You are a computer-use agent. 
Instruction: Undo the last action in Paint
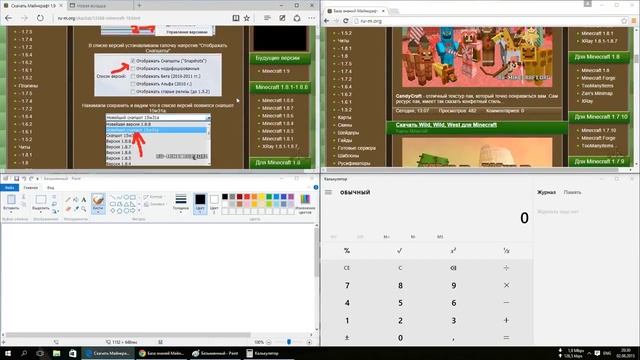tap(24, 178)
